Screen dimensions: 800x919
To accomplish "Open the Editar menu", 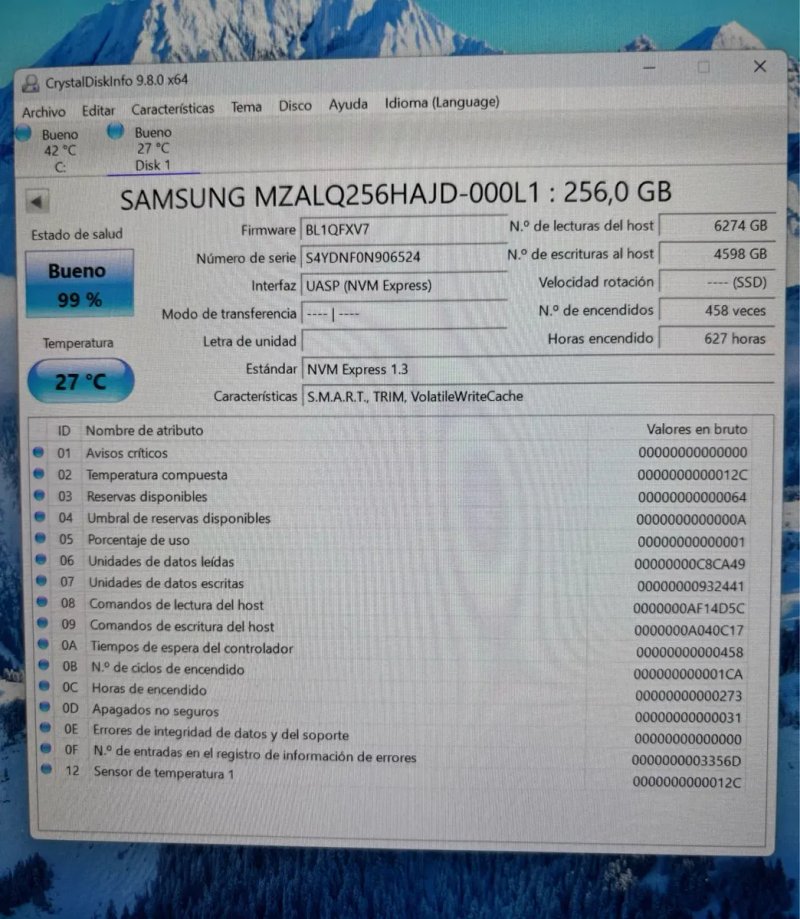I will pos(98,110).
